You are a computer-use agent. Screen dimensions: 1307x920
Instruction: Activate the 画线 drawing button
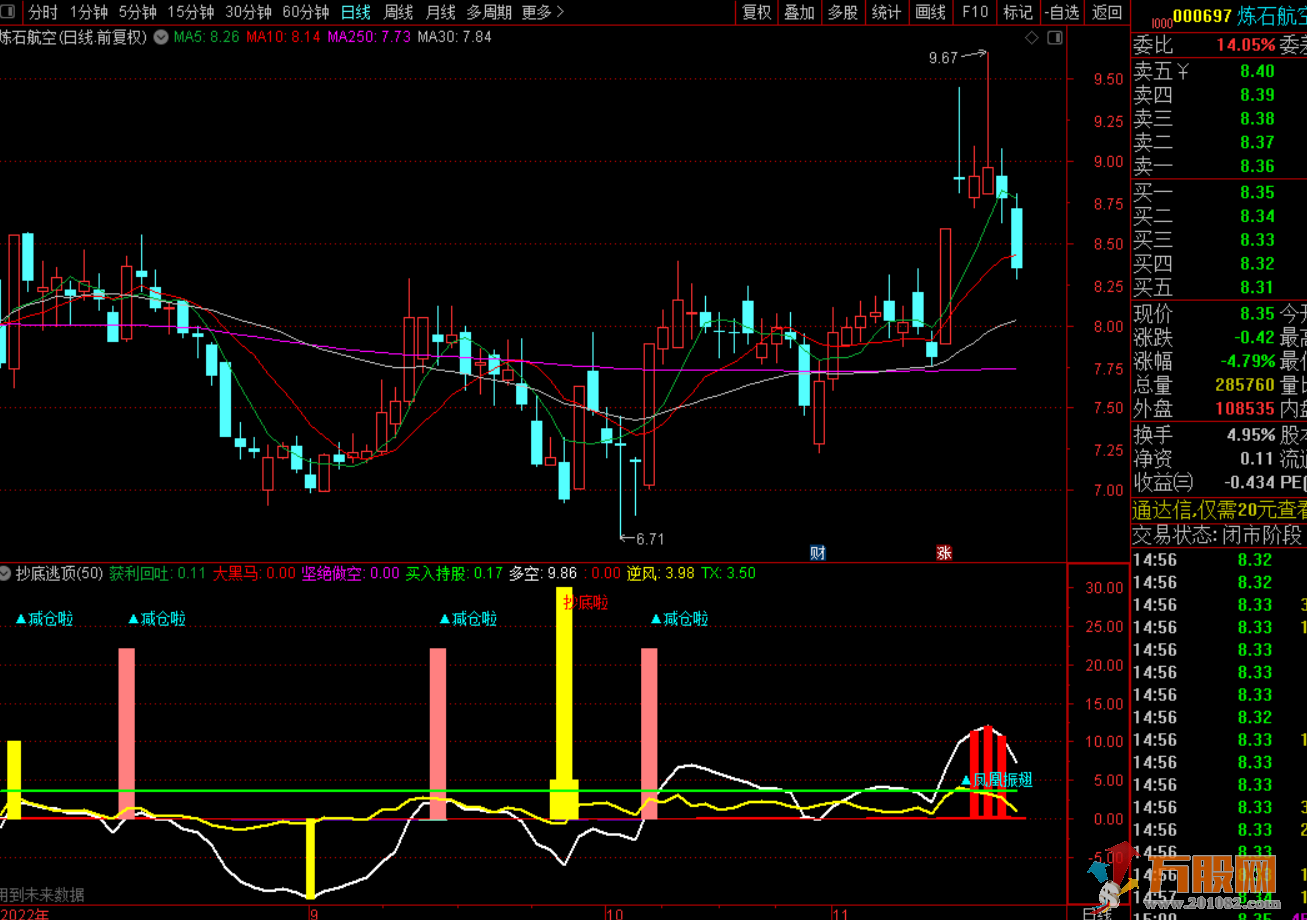(x=930, y=12)
